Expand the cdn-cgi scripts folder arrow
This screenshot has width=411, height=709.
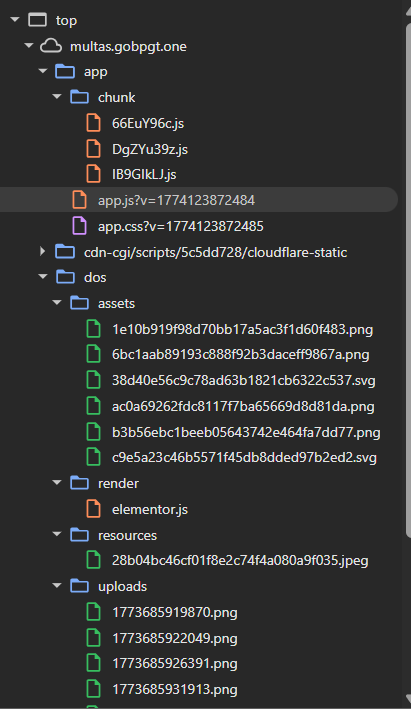click(x=43, y=251)
